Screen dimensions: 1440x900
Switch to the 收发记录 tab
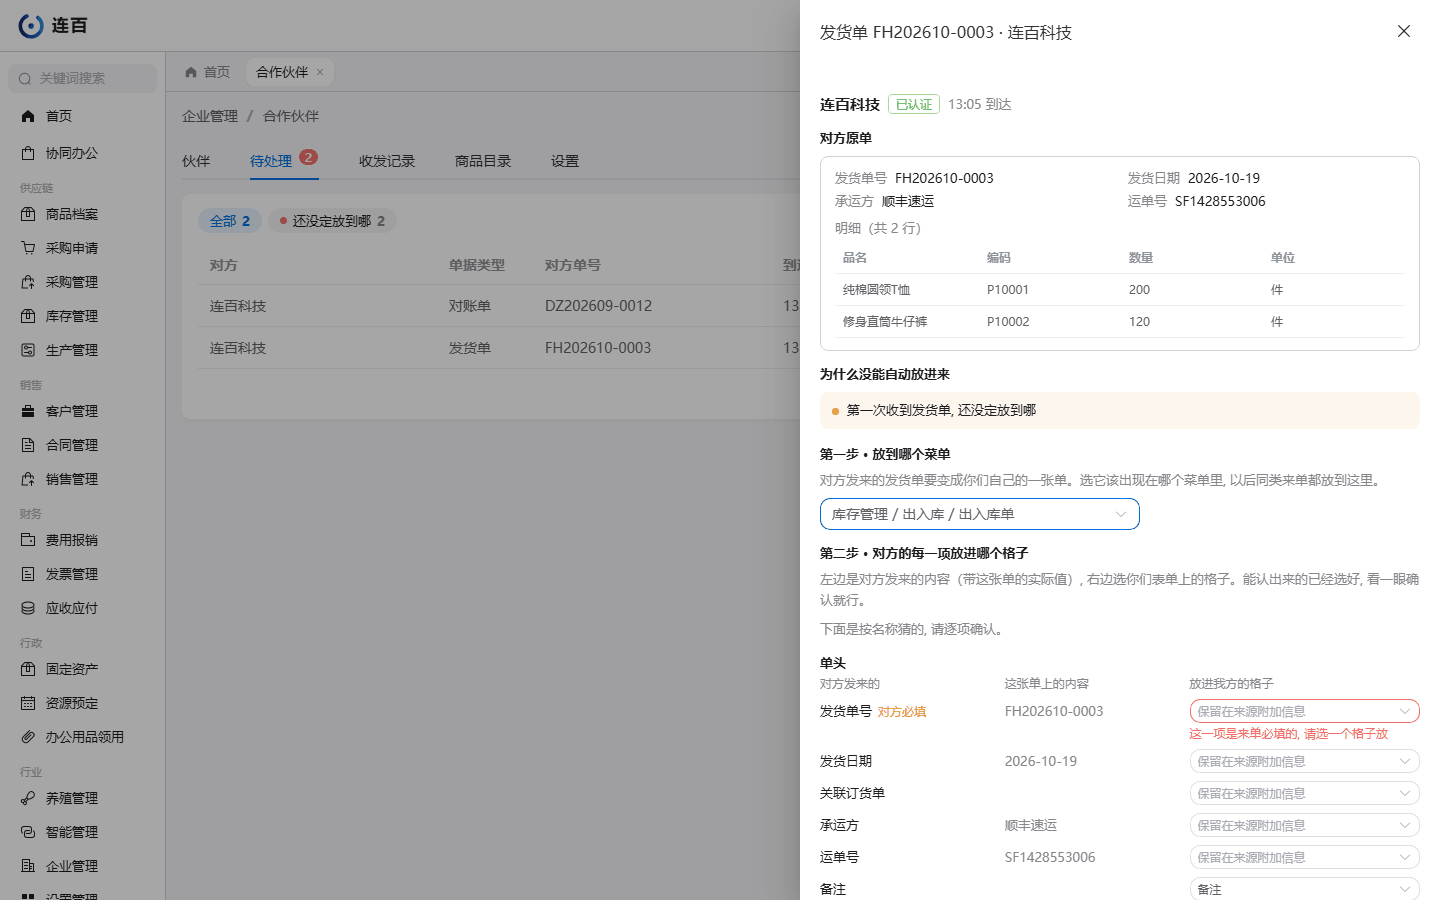tap(387, 161)
